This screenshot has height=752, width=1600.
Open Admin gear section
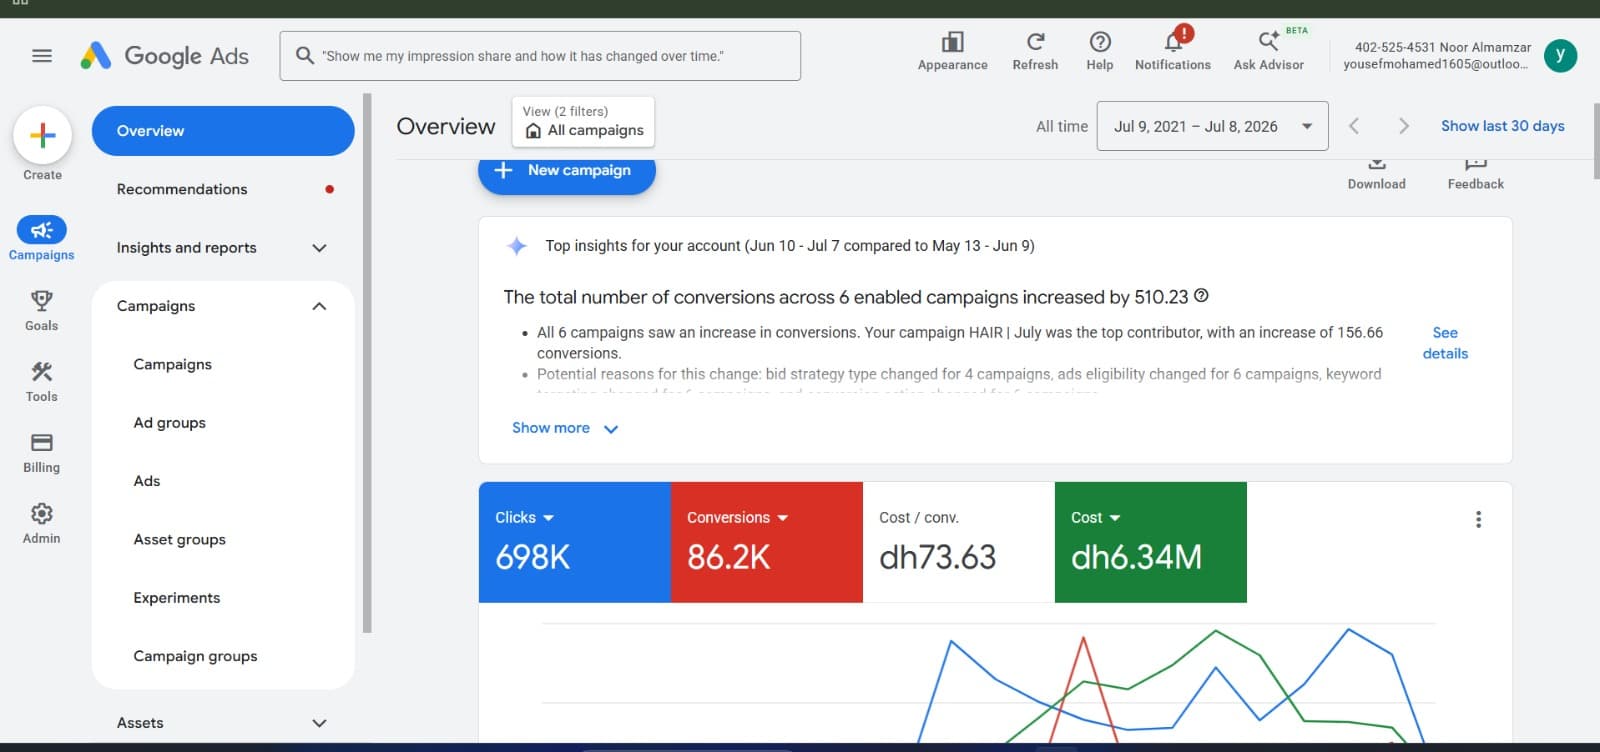tap(41, 523)
